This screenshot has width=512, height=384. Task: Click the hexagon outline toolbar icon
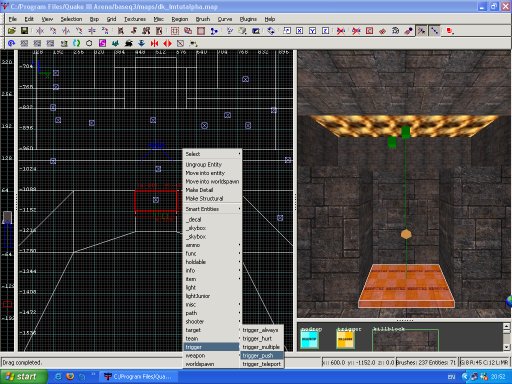[x=89, y=43]
